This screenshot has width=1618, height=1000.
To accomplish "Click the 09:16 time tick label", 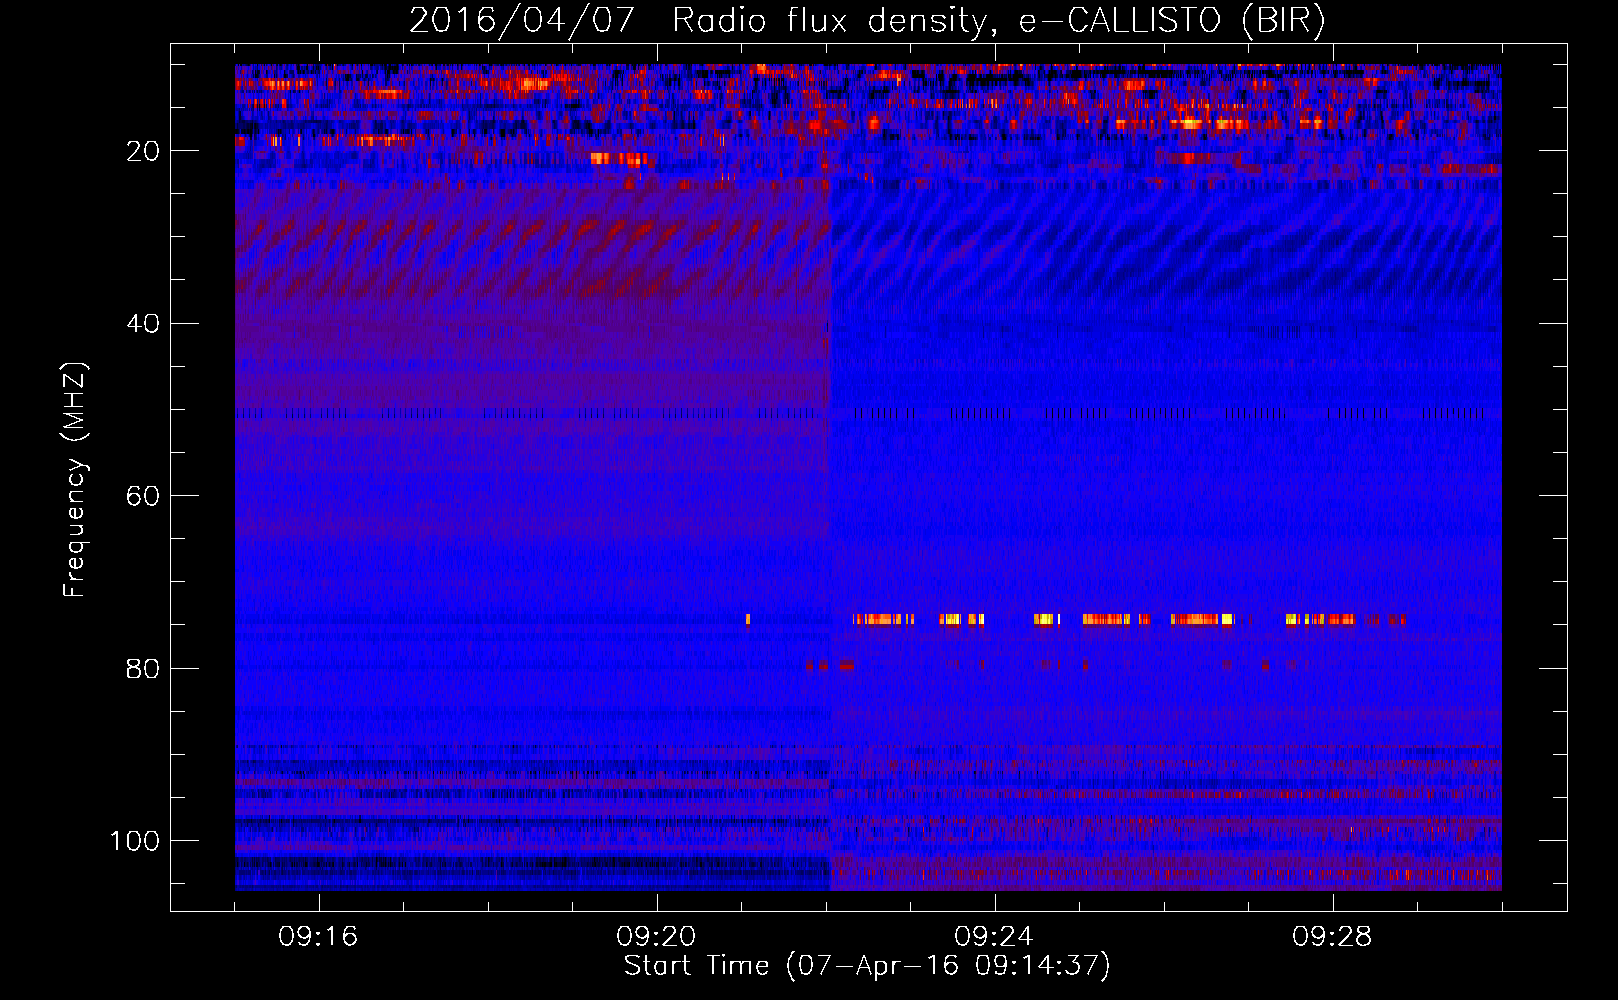I will [319, 937].
